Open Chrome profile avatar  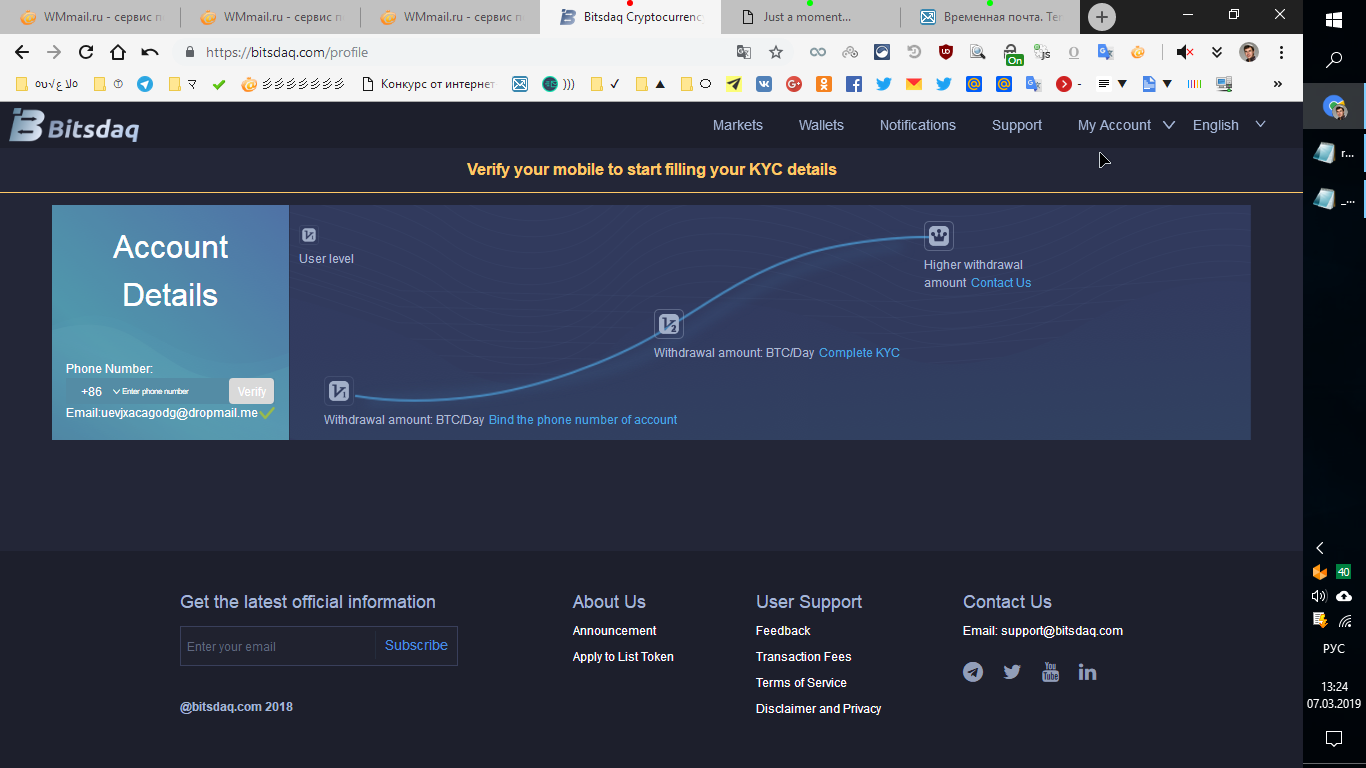tap(1249, 52)
